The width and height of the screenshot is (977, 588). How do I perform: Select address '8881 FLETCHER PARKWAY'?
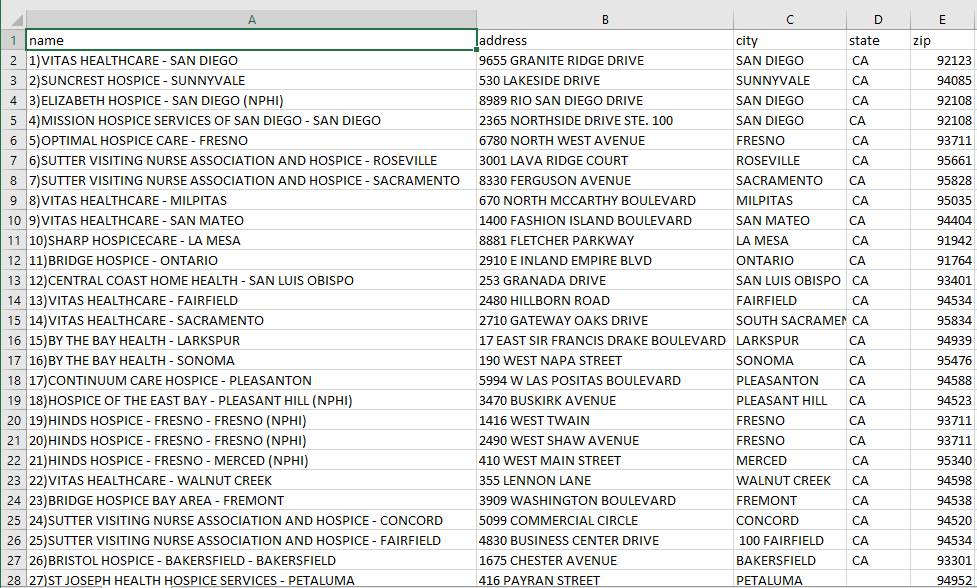coord(605,240)
